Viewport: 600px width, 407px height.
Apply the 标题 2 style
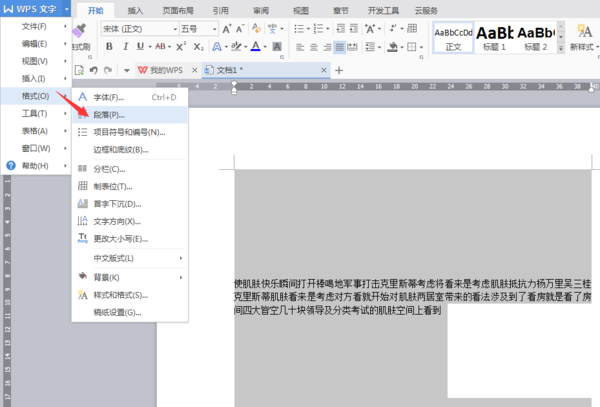click(x=536, y=37)
